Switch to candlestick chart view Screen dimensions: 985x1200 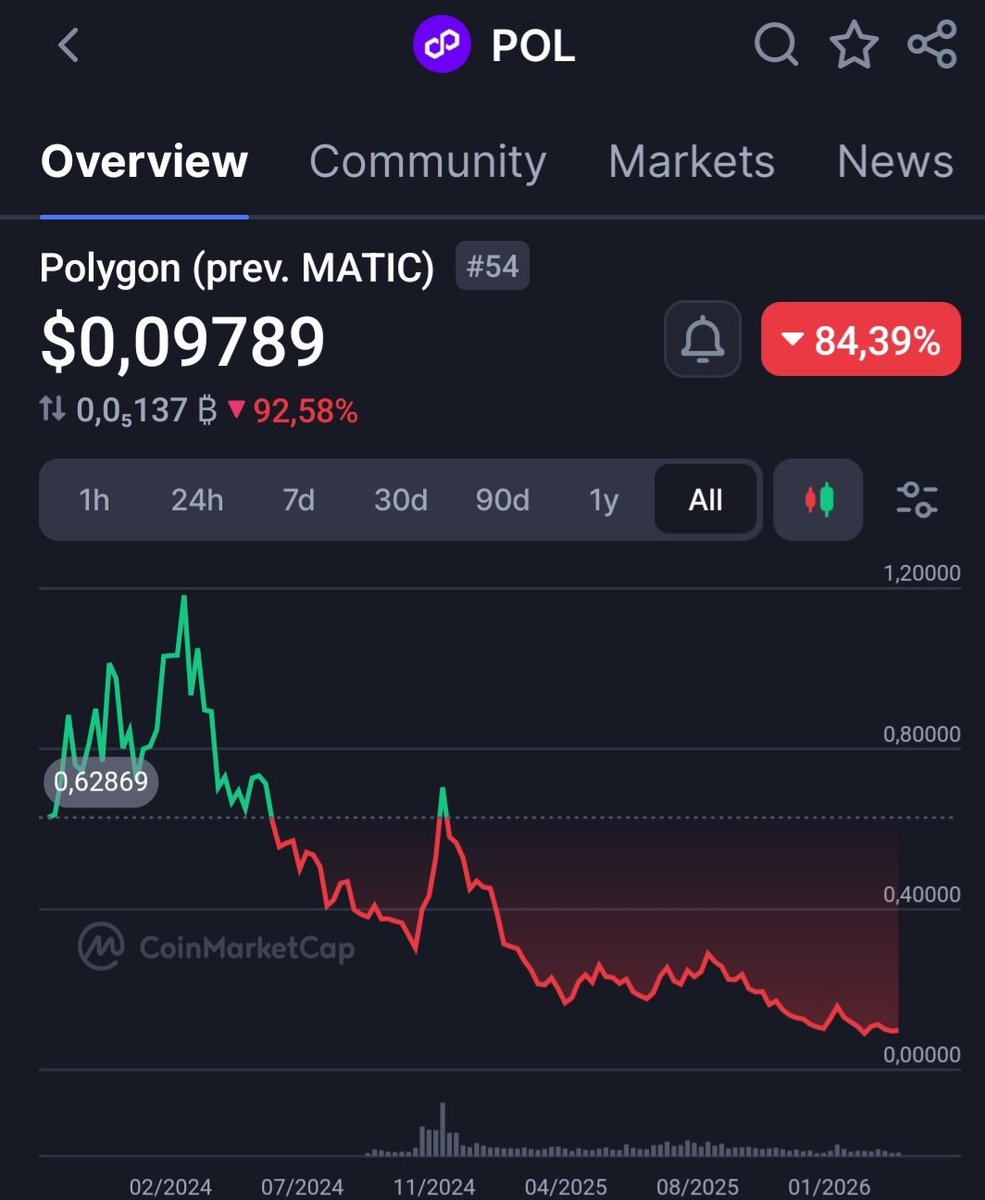819,499
